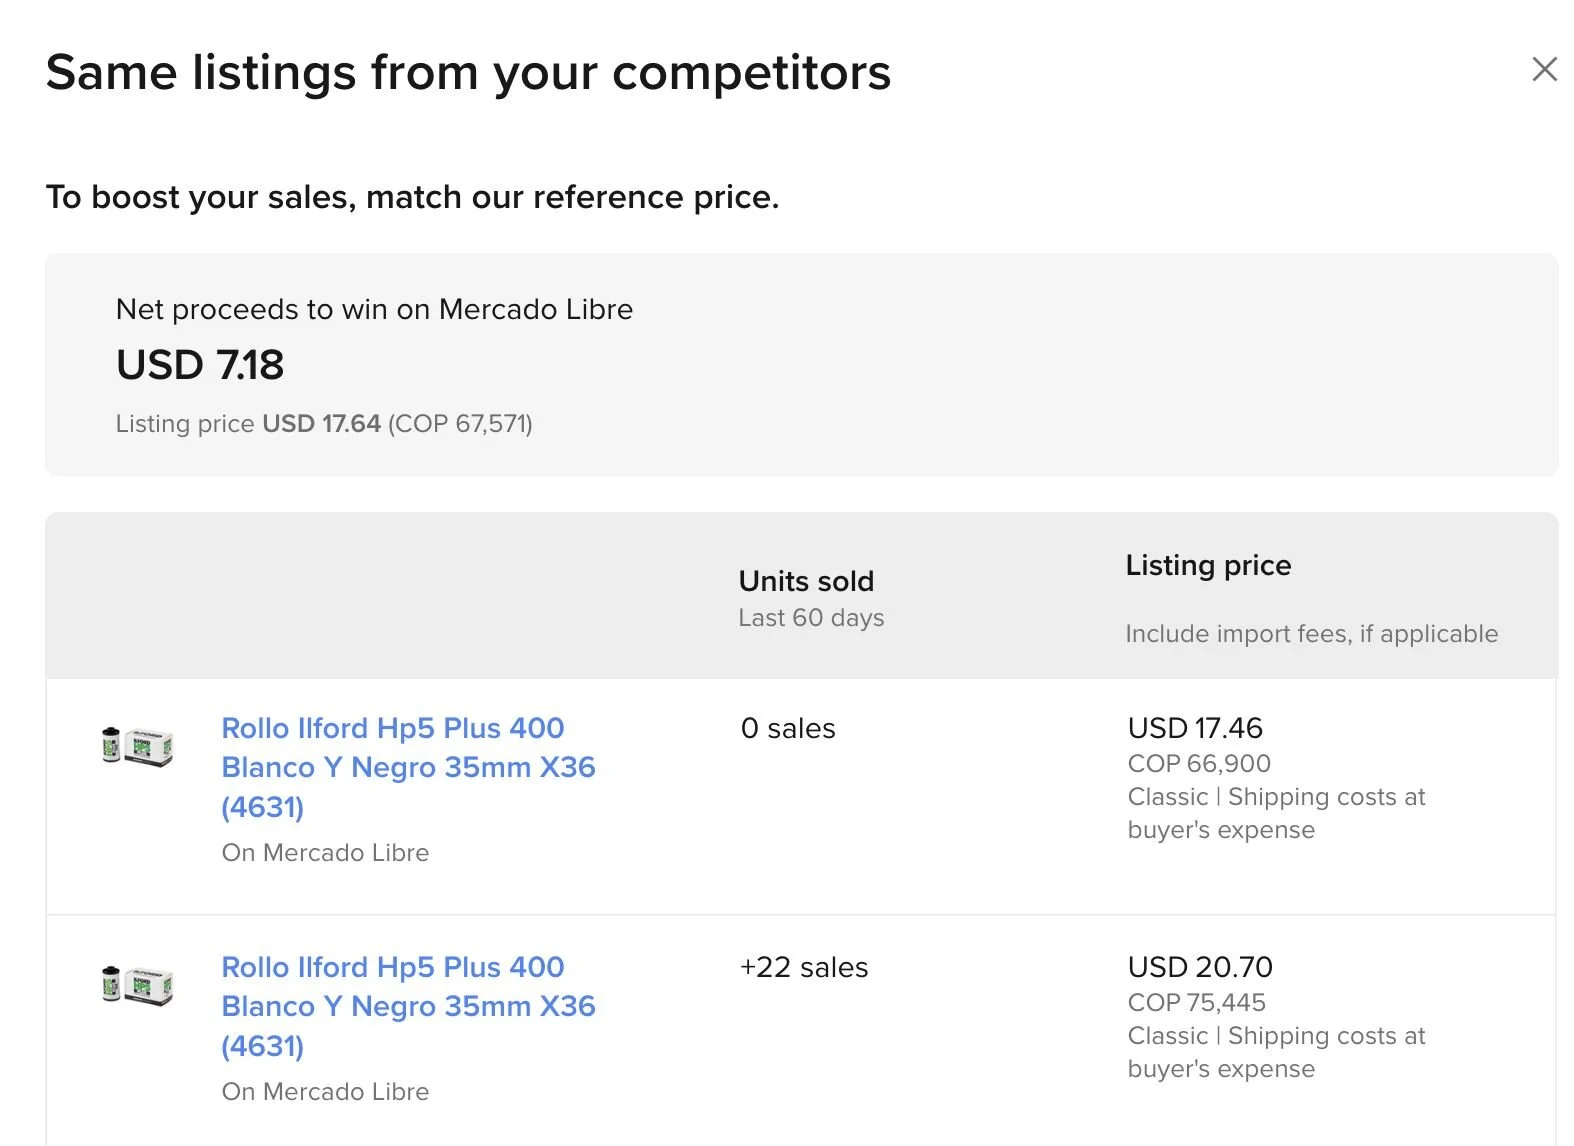The height and width of the screenshot is (1146, 1574).
Task: Click the film thumbnail for the +22 sales listing
Action: (138, 985)
